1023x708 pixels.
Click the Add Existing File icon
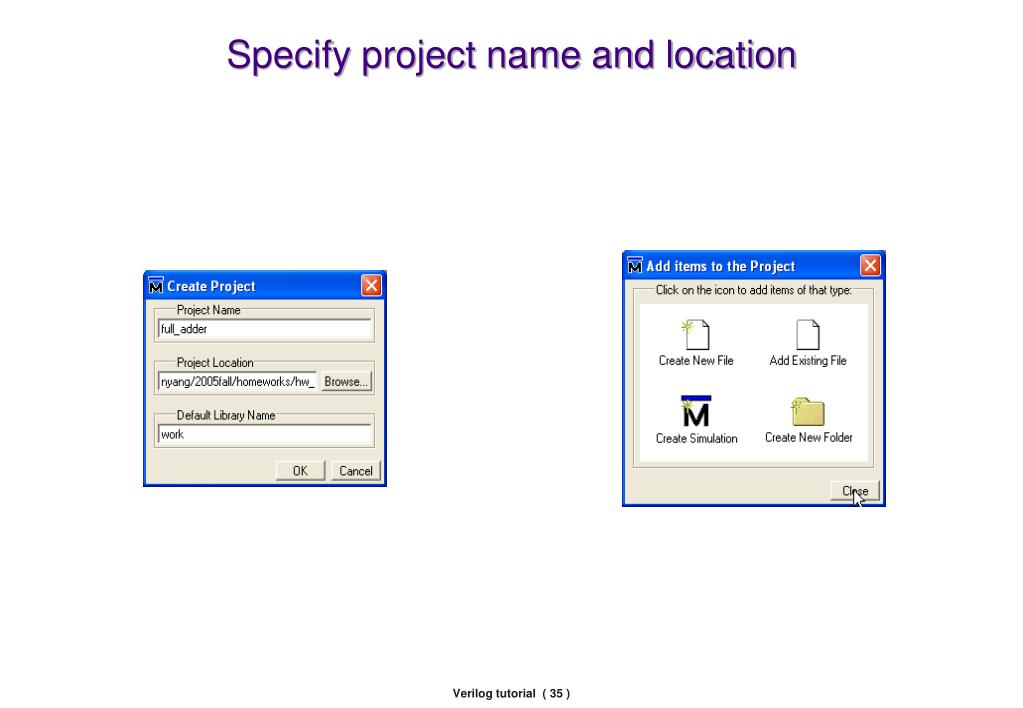[808, 335]
